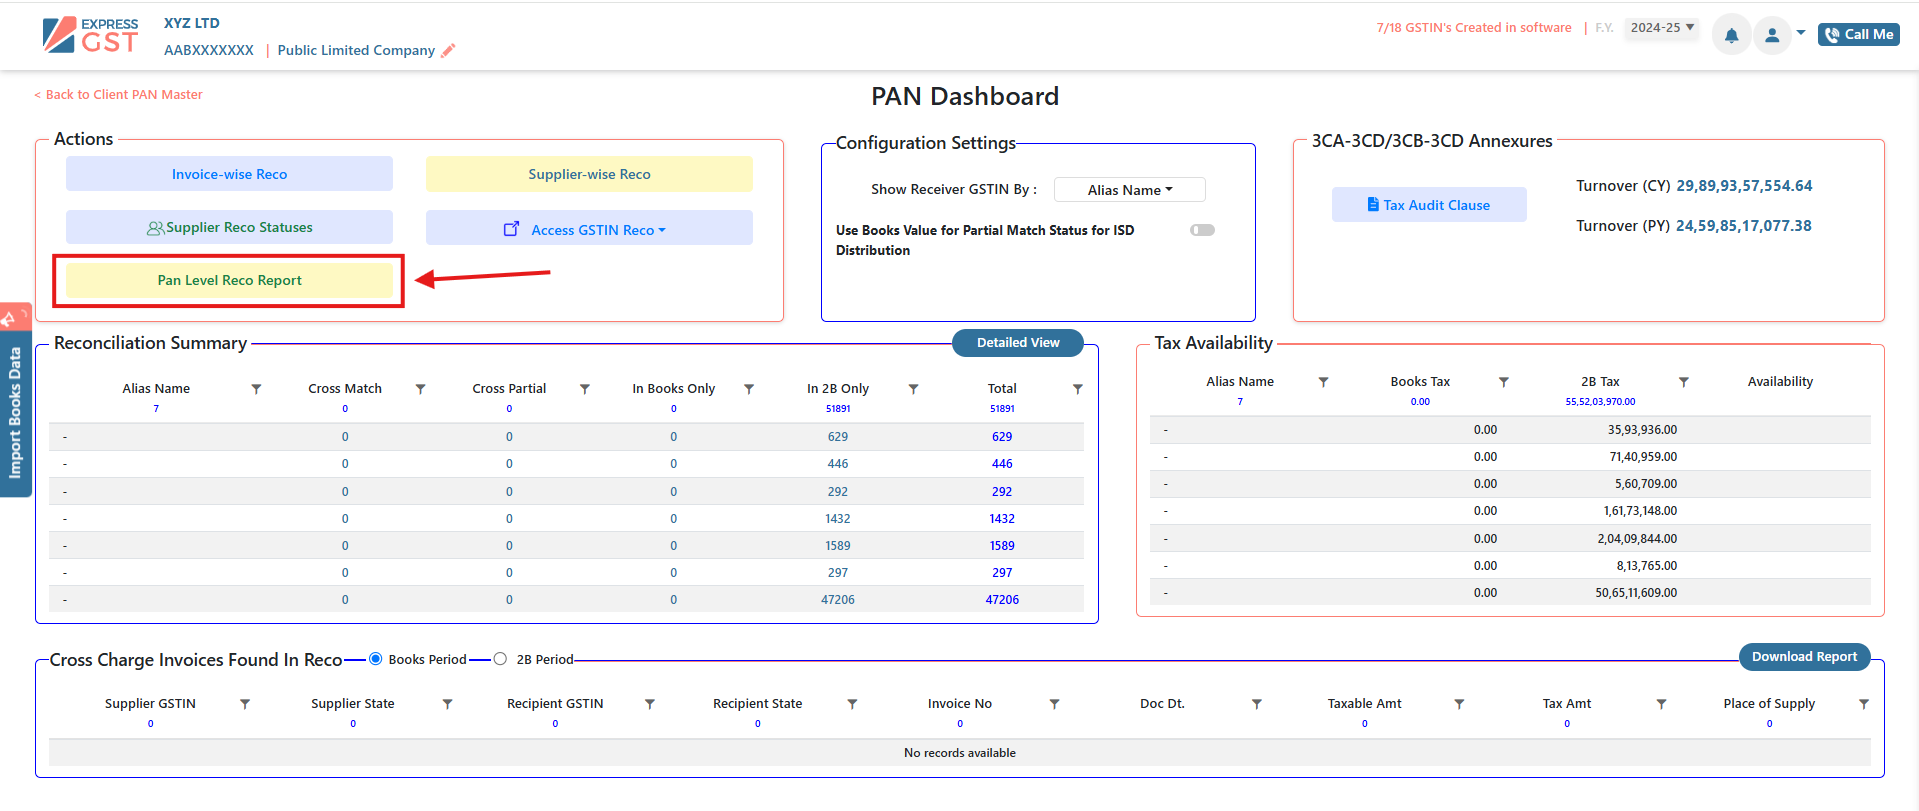
Task: Click filter icon for In 2B Only
Action: point(913,389)
